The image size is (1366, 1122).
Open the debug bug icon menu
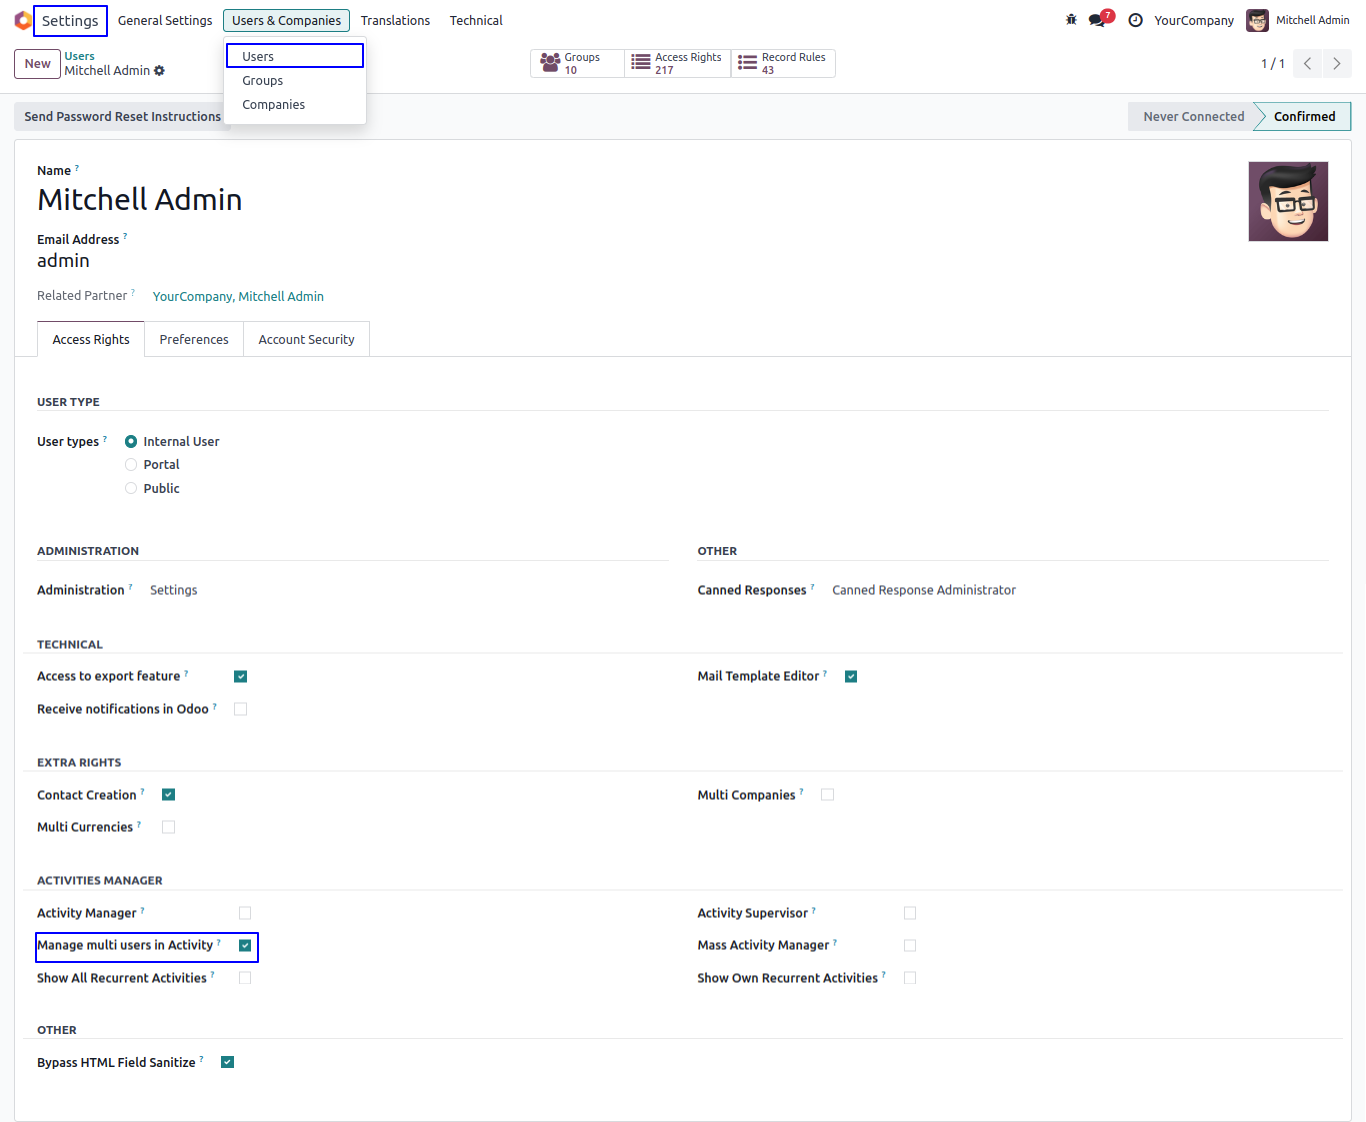pos(1071,20)
